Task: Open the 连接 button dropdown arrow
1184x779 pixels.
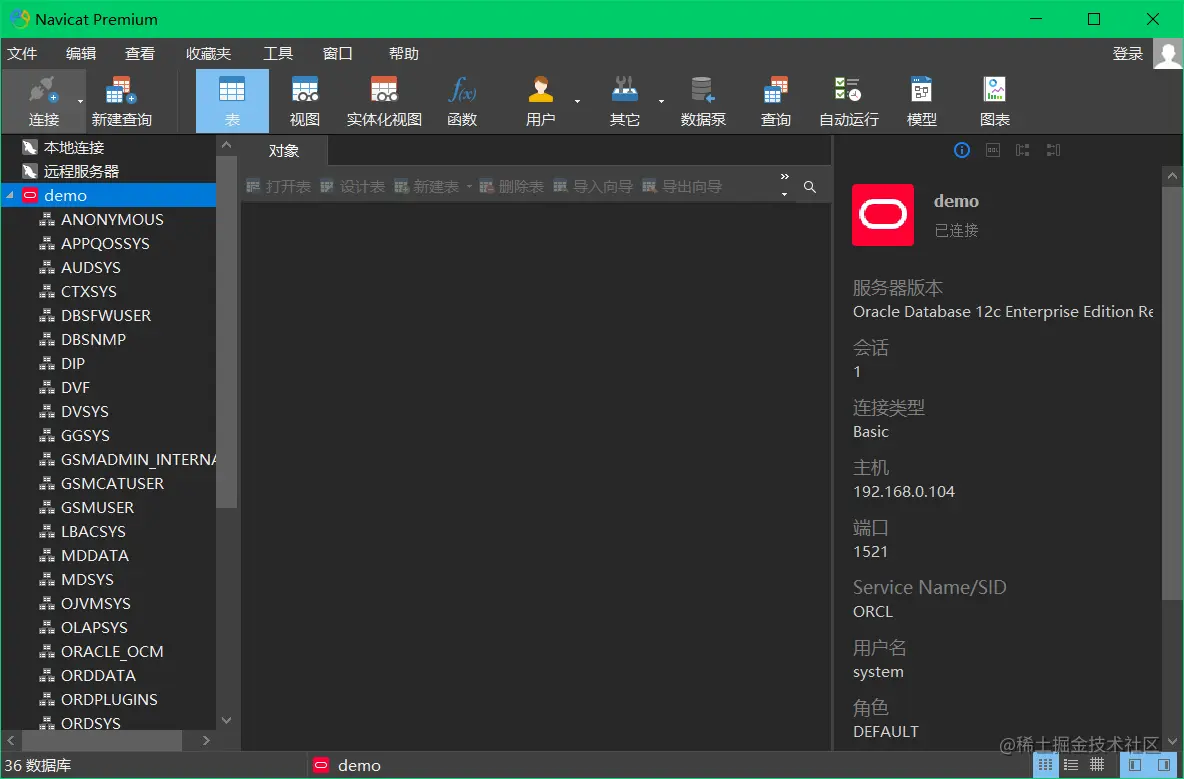Action: (80, 101)
